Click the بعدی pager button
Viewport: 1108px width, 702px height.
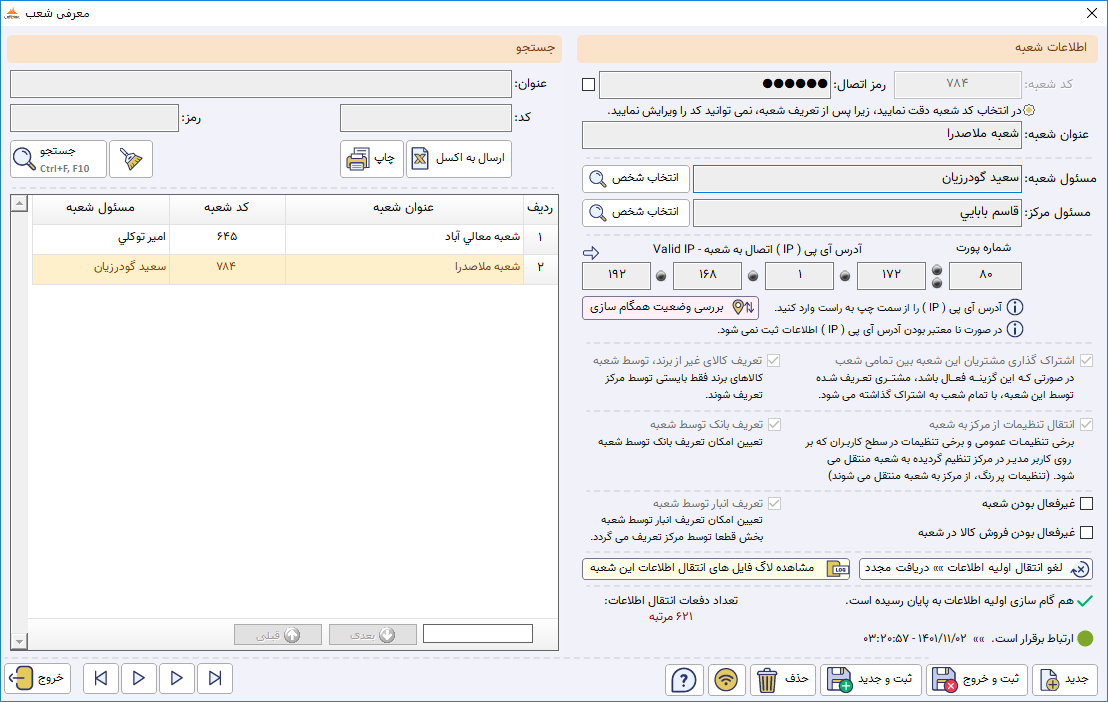372,634
